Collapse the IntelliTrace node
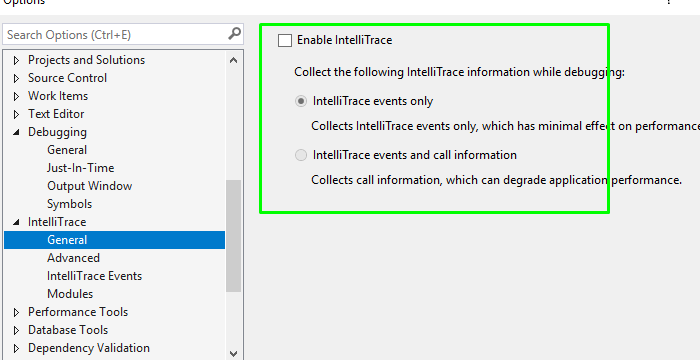Image resolution: width=700 pixels, height=360 pixels. 17,222
